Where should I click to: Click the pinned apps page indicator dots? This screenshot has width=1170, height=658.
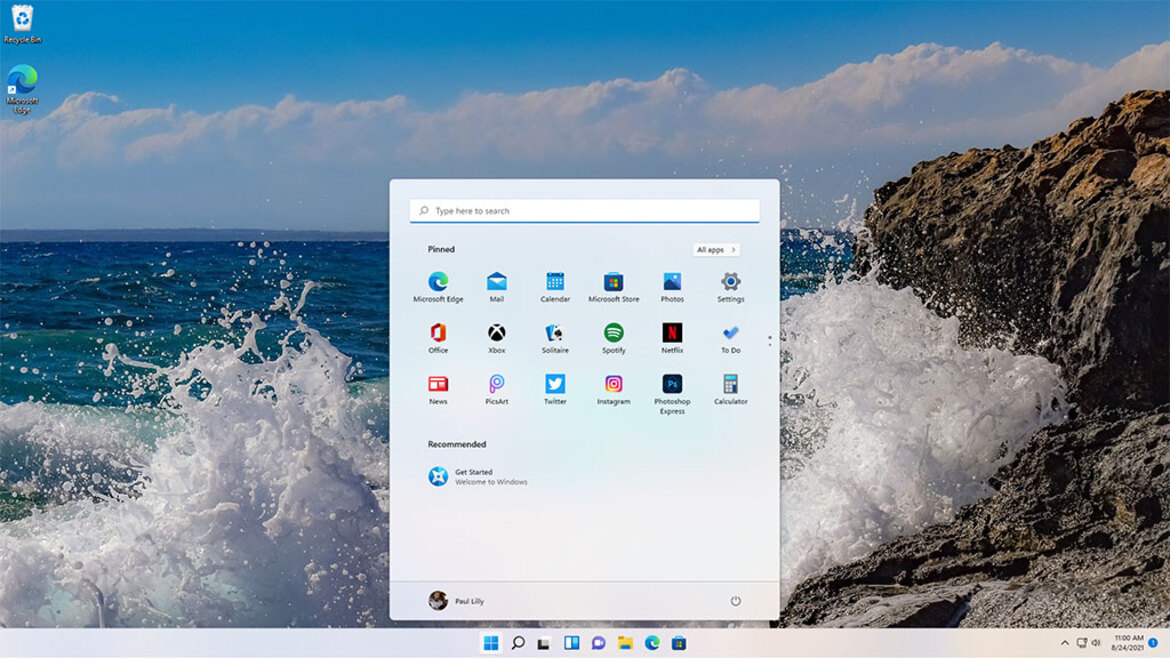[x=770, y=340]
